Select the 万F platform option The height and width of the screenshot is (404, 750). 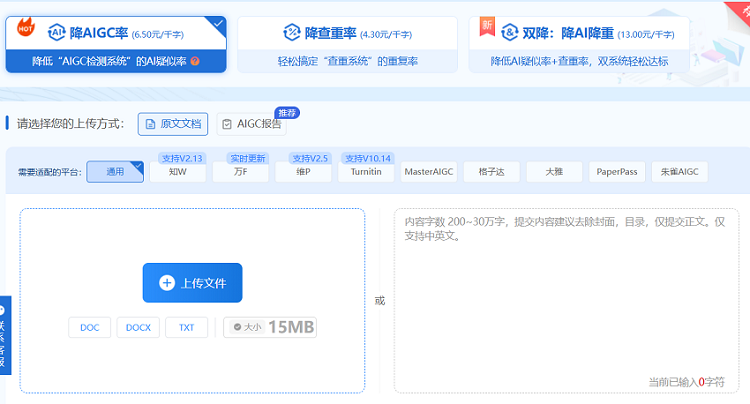click(241, 172)
